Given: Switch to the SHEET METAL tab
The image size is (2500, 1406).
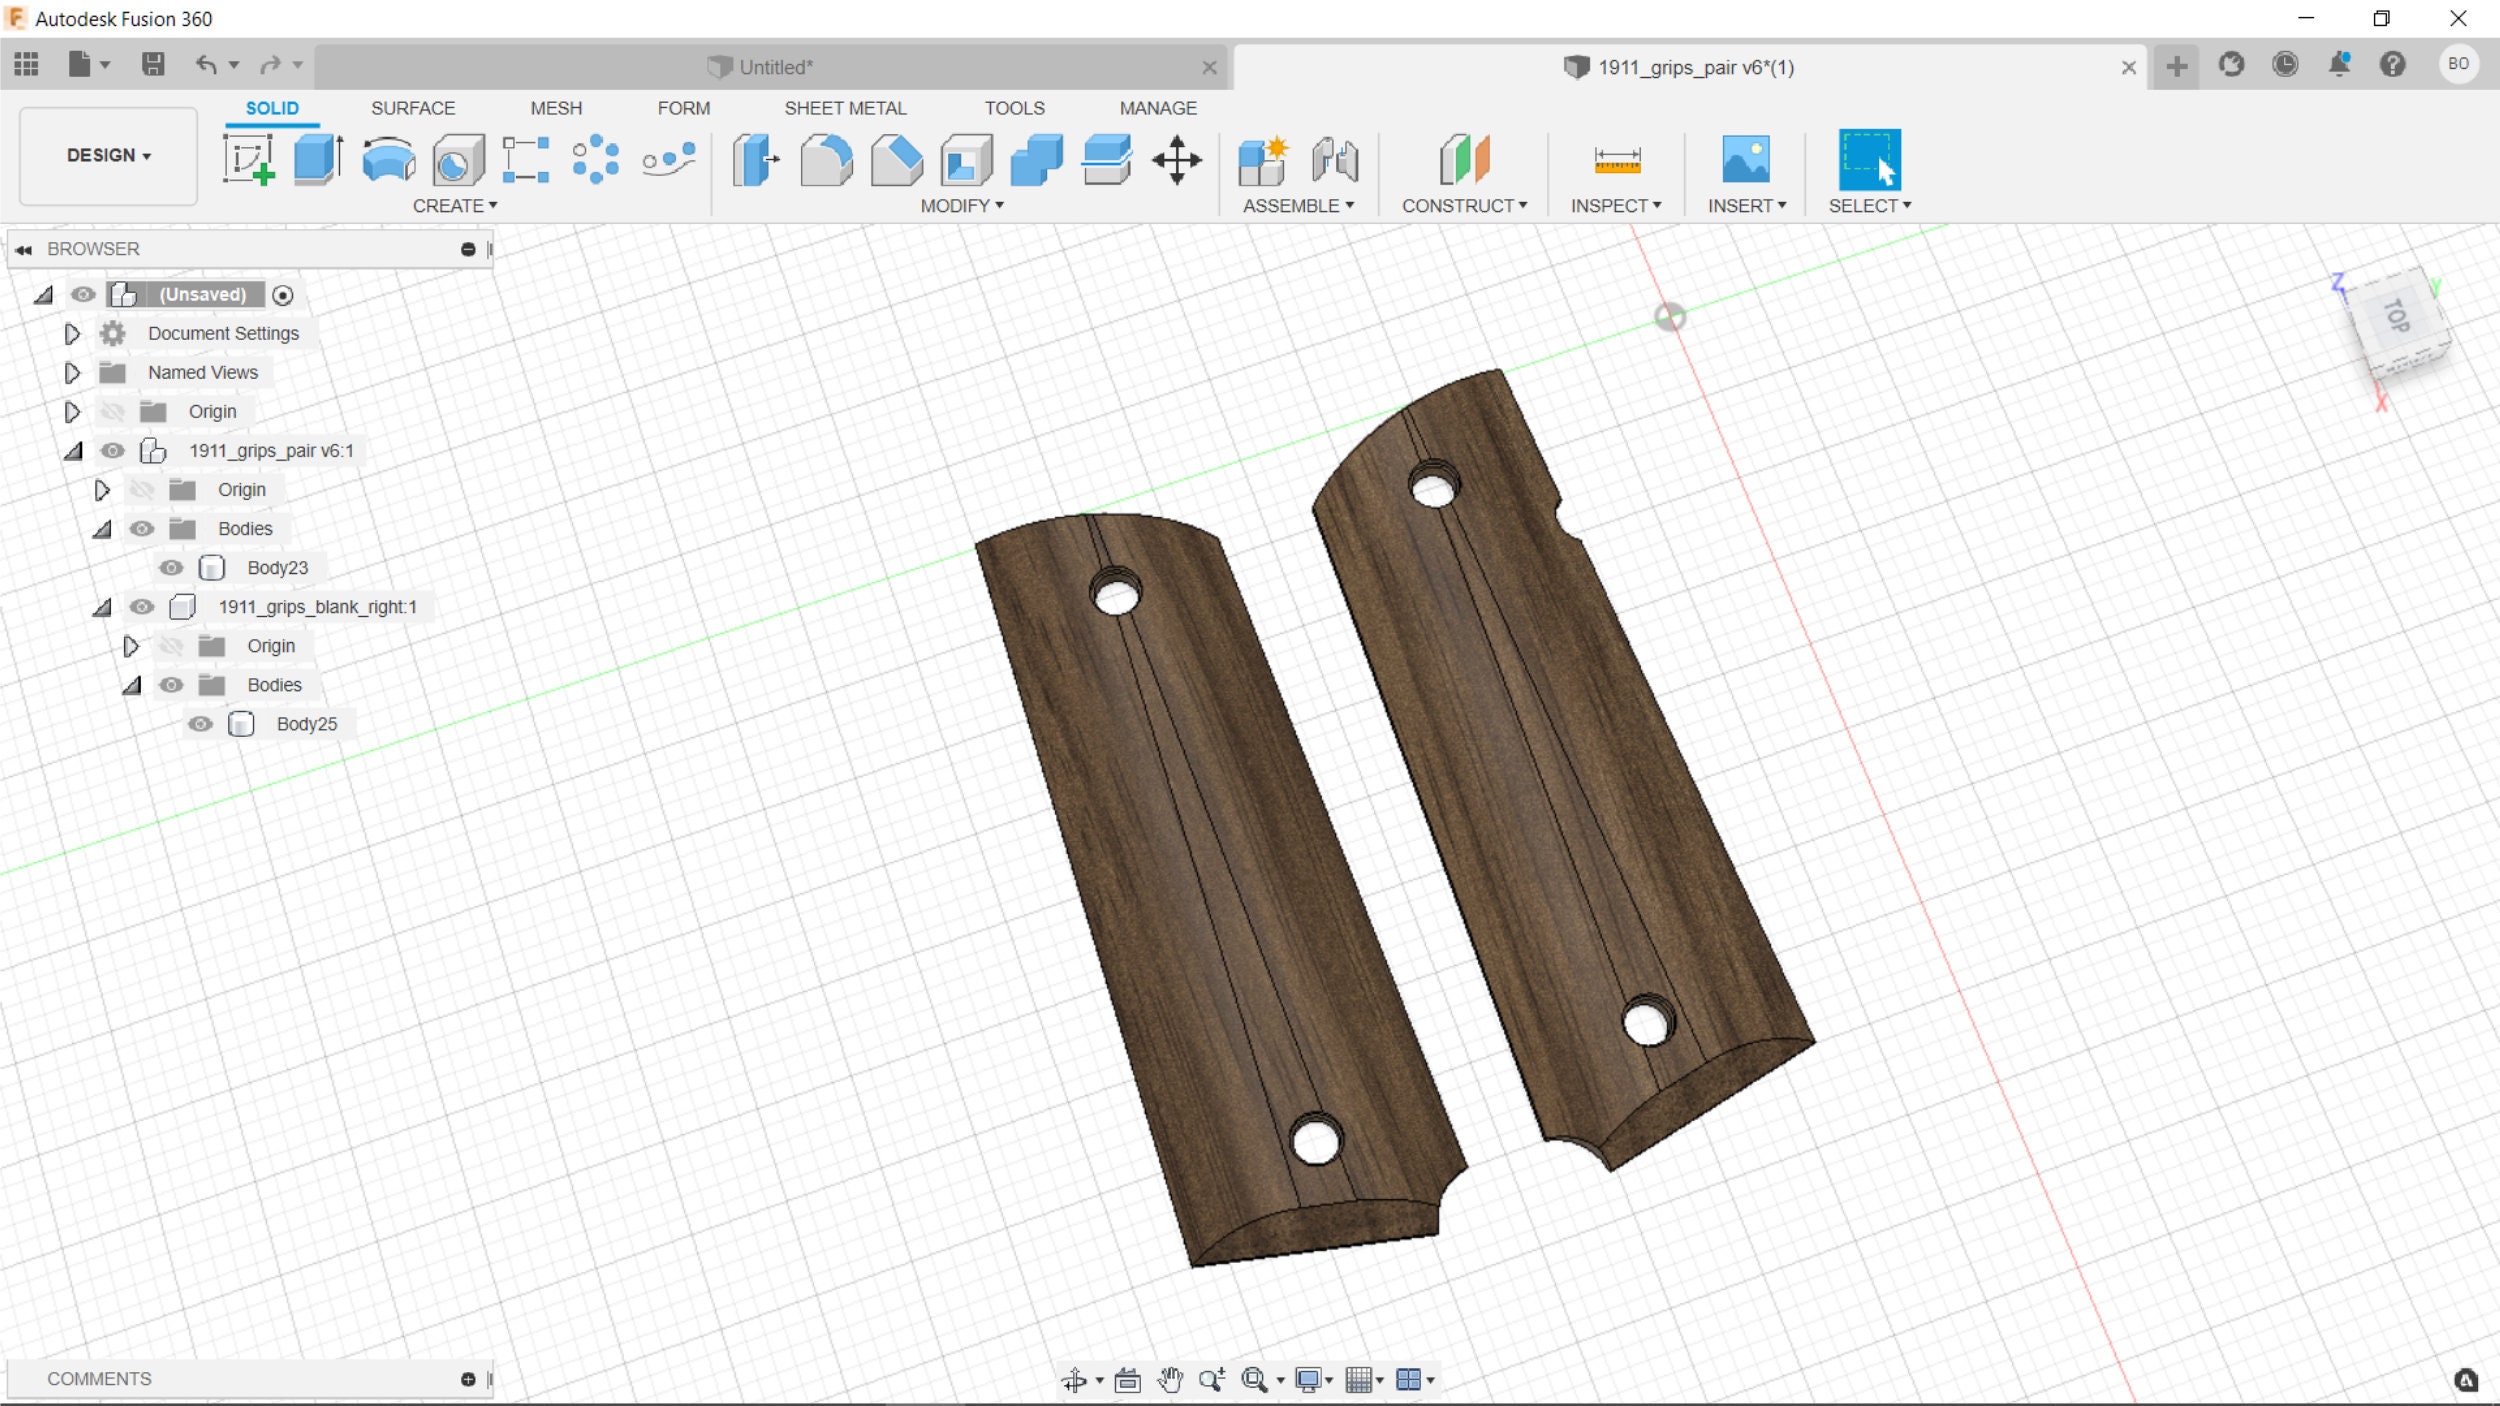Looking at the screenshot, I should [x=845, y=107].
